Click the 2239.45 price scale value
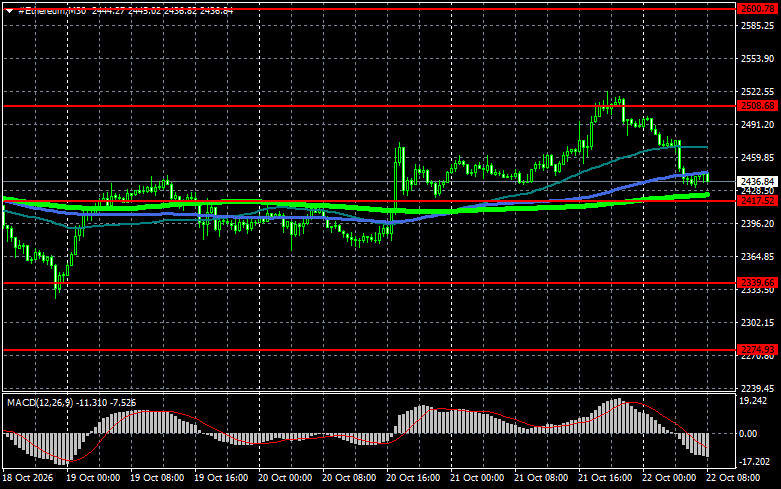Viewport: 781px width, 489px height. coord(757,388)
